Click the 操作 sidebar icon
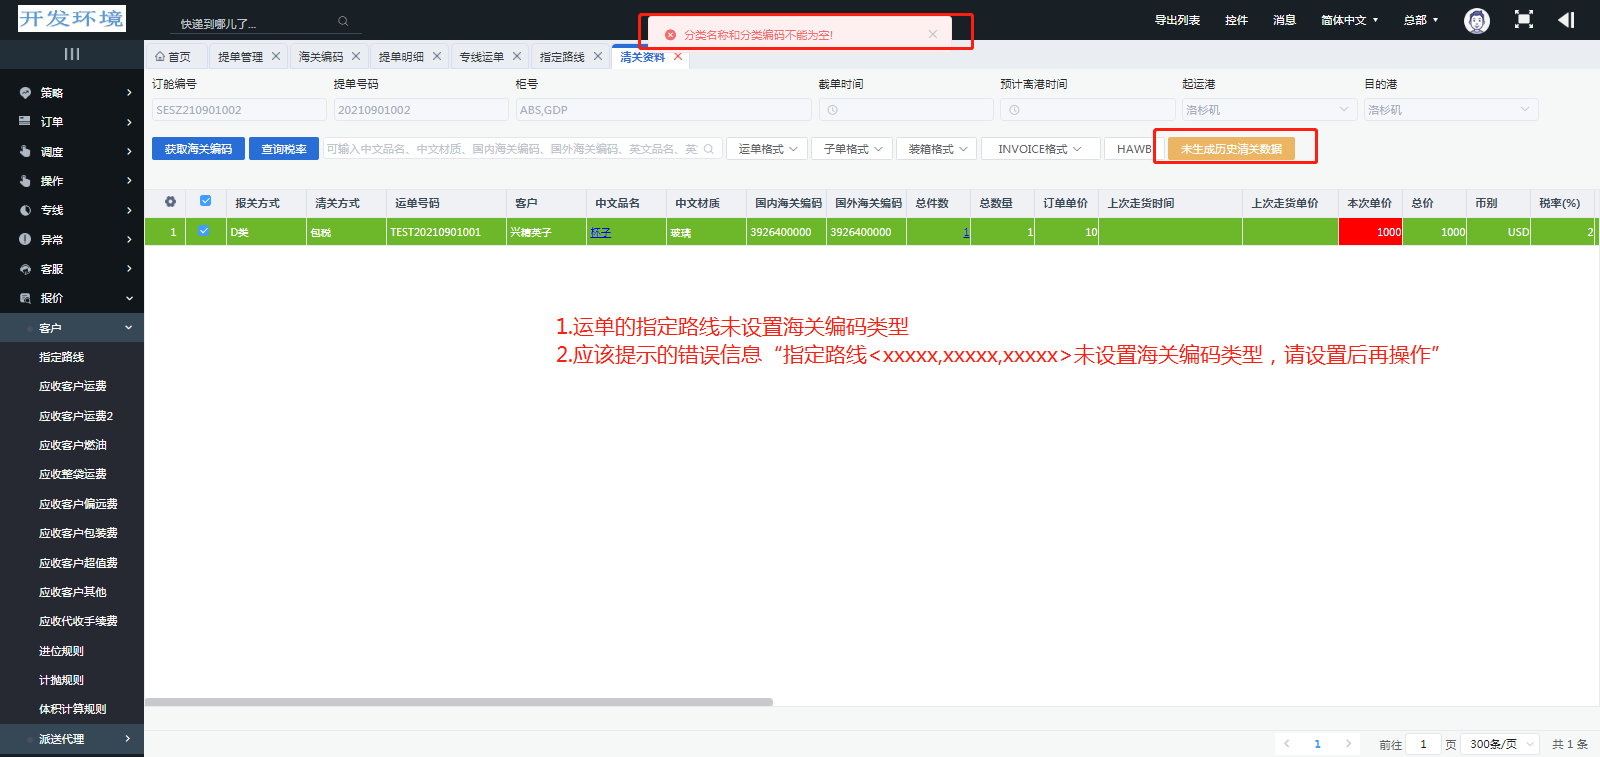 click(25, 181)
